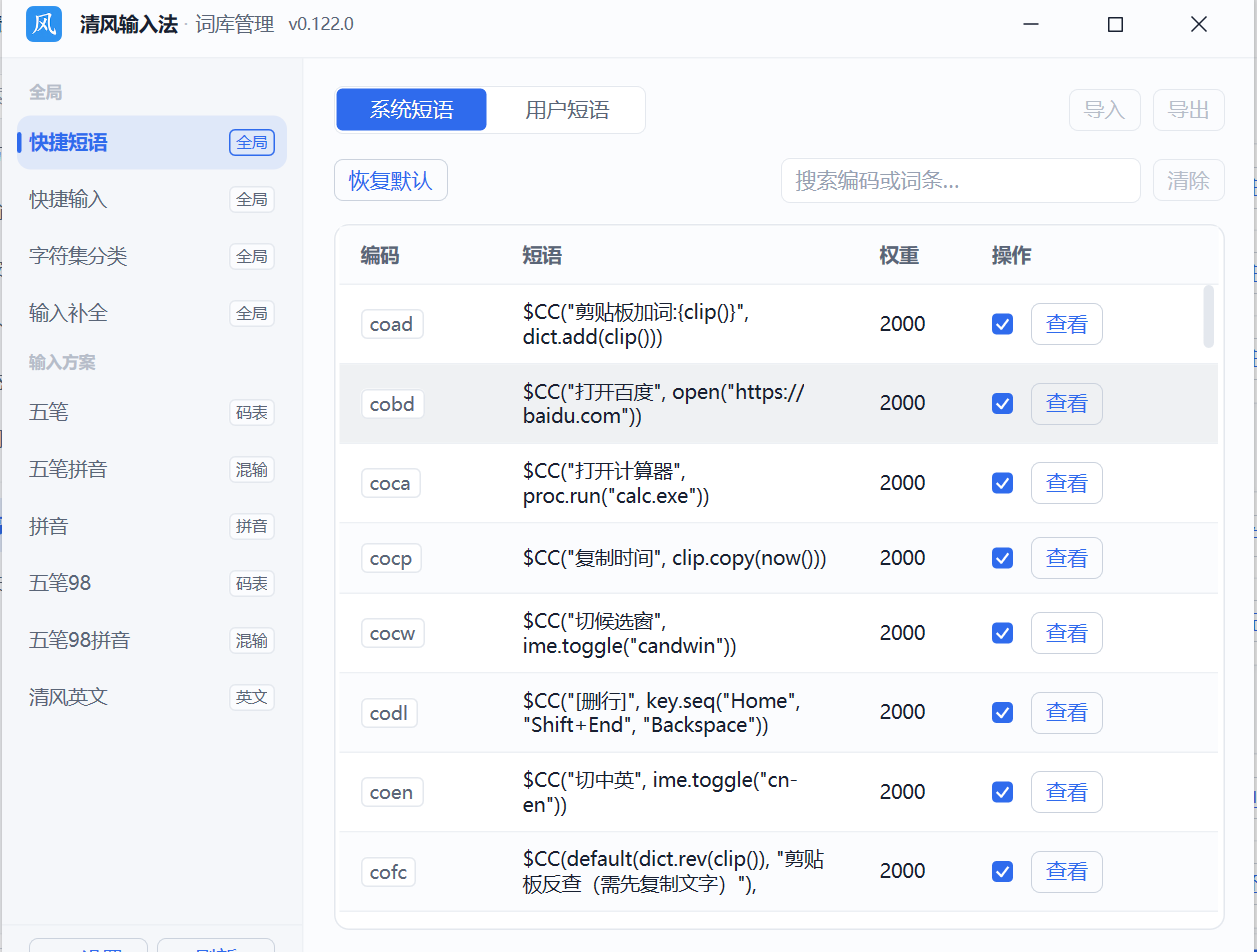This screenshot has width=1257, height=952.
Task: Open the 五笔98拼音 input scheme
Action: click(x=152, y=641)
